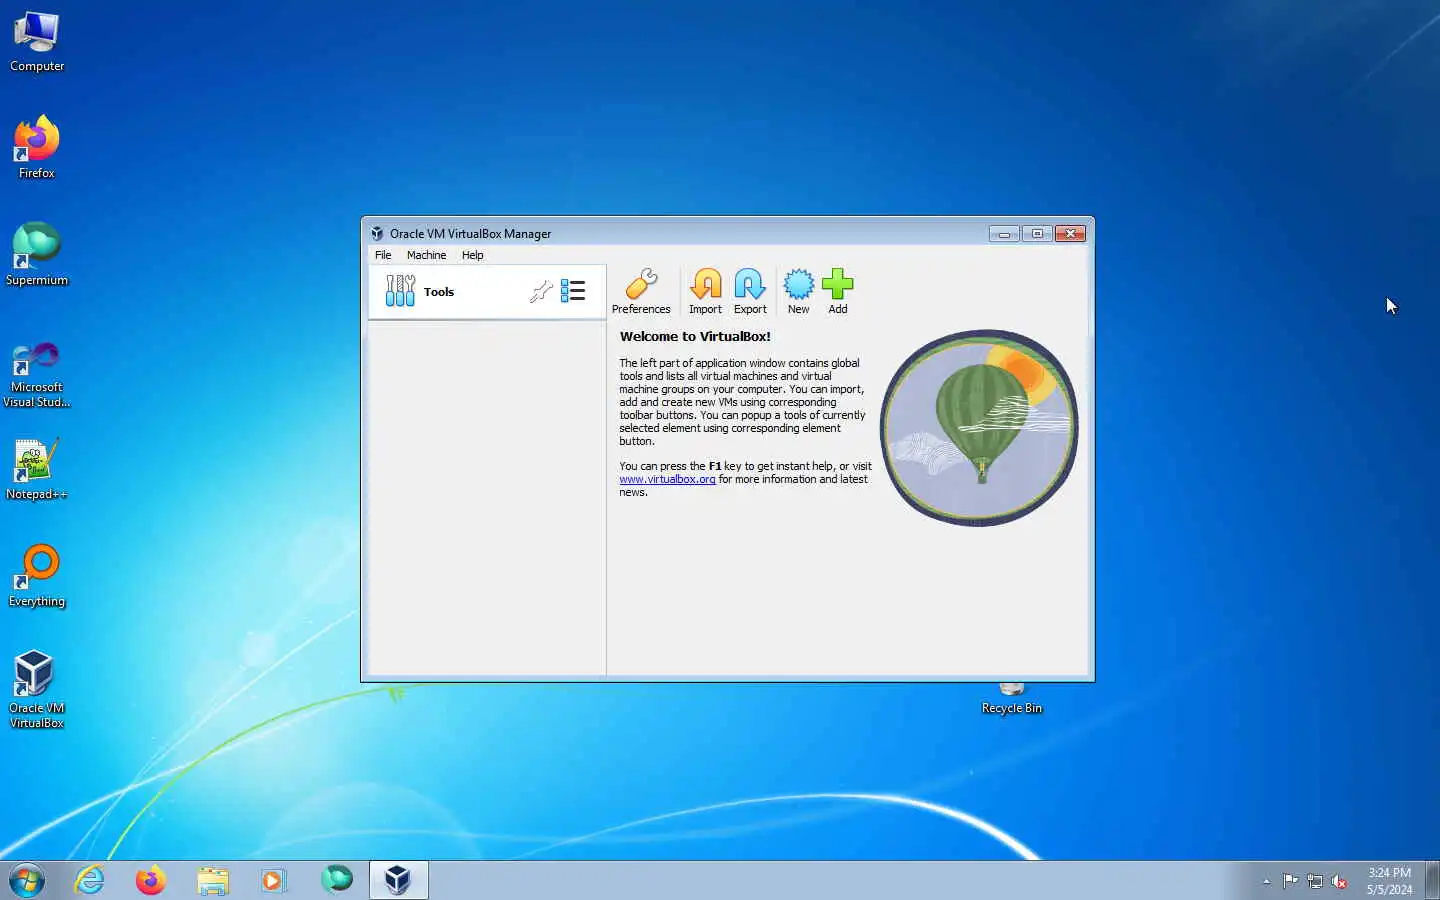Minimize the VirtualBox Manager window

point(1004,233)
